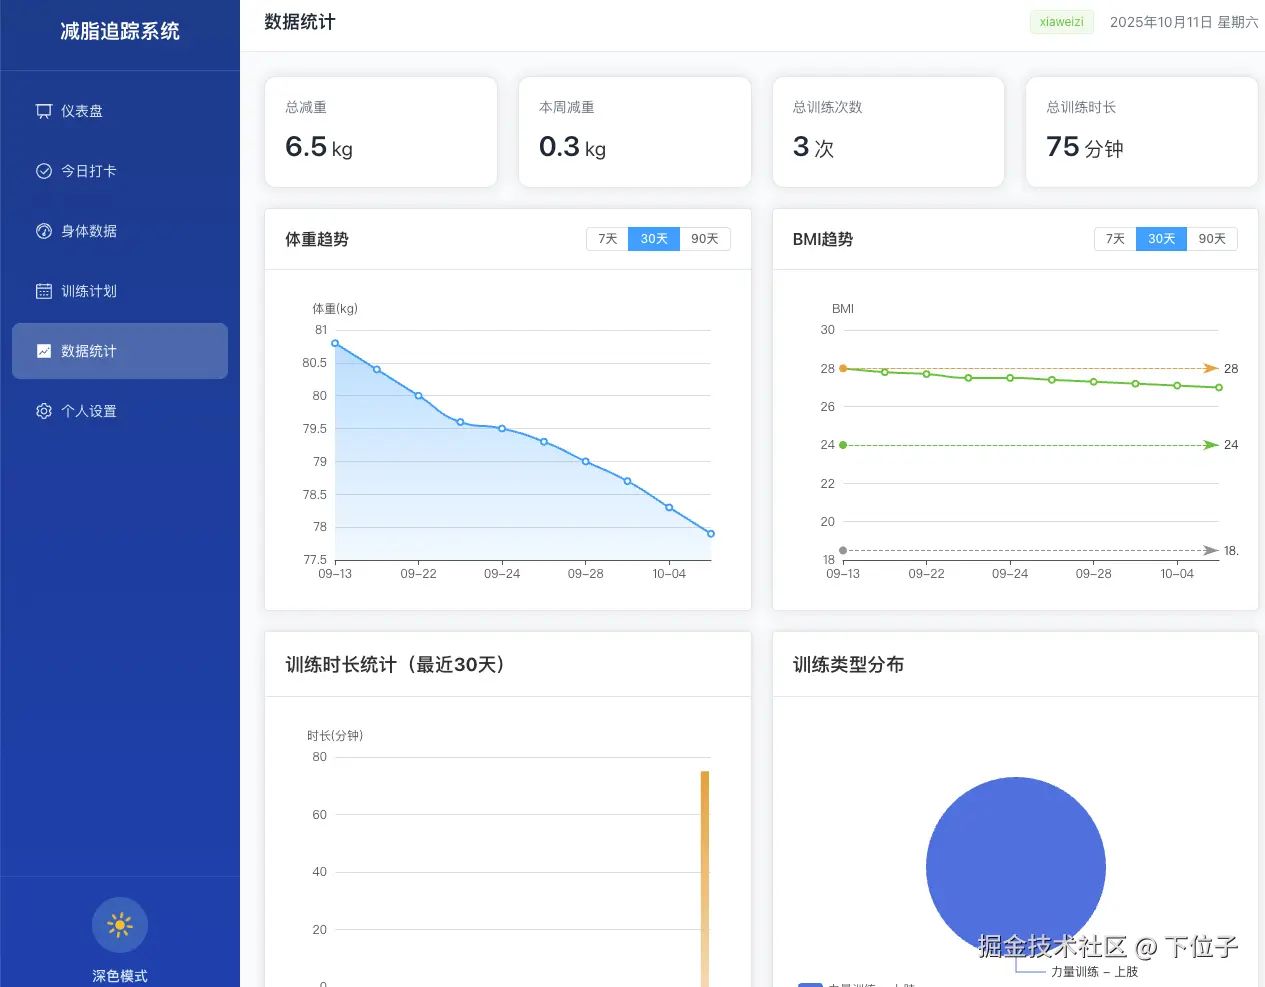Screen dimensions: 1265x987
Task: Select the 仪表盘 dashboard icon in sidebar
Action: (43, 110)
